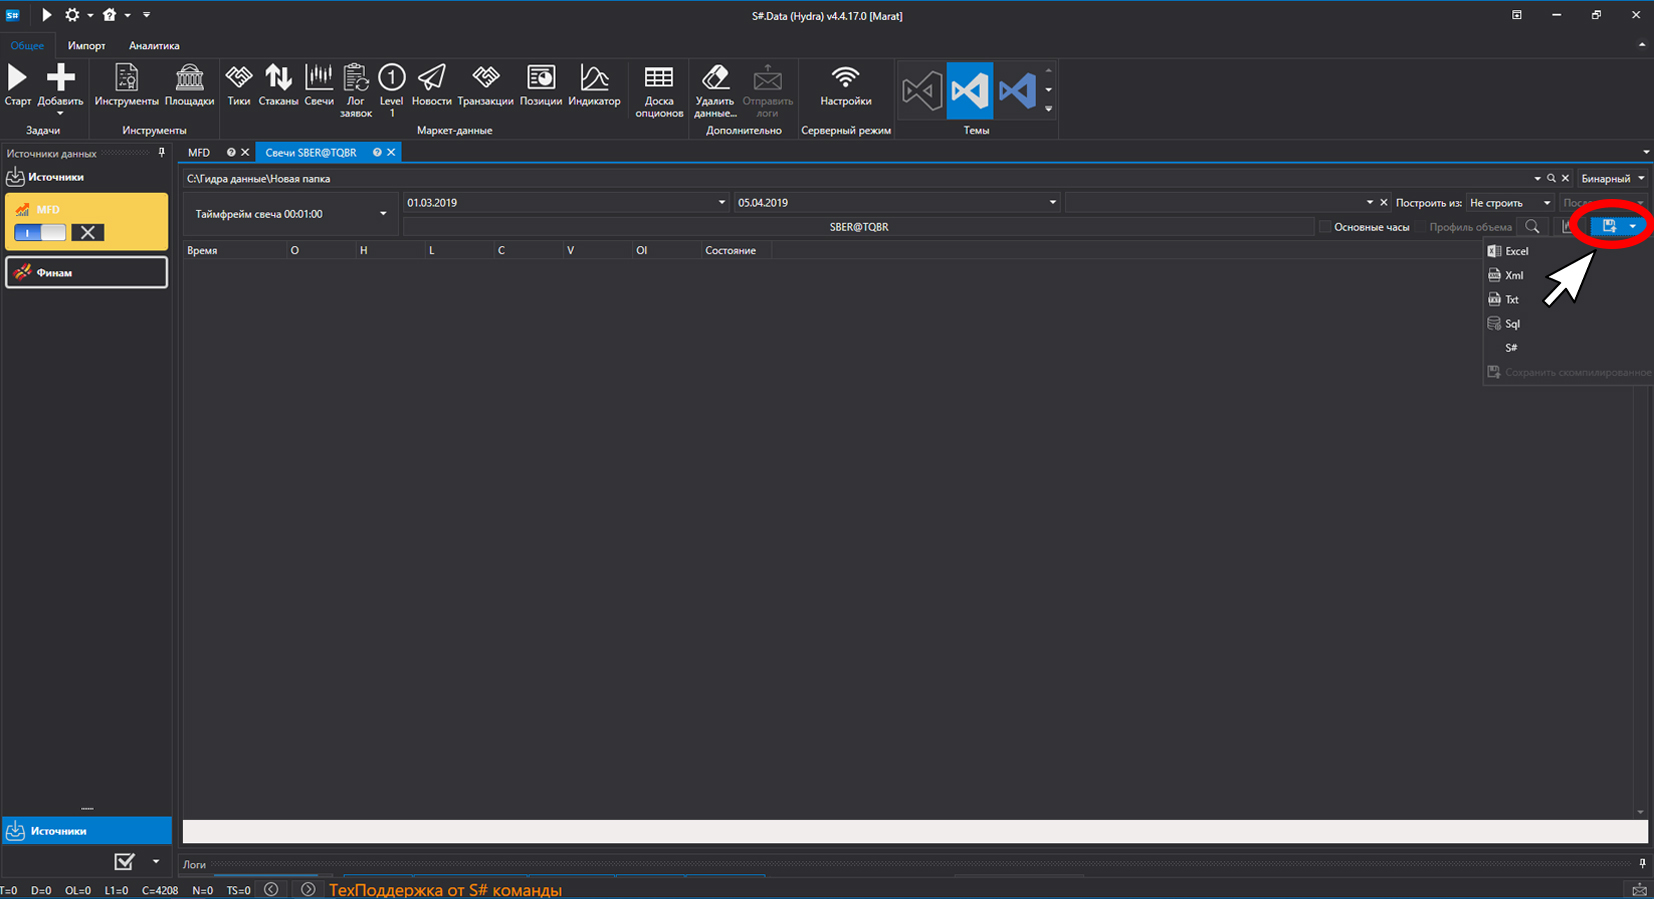Click the export save icon button

tap(1609, 227)
